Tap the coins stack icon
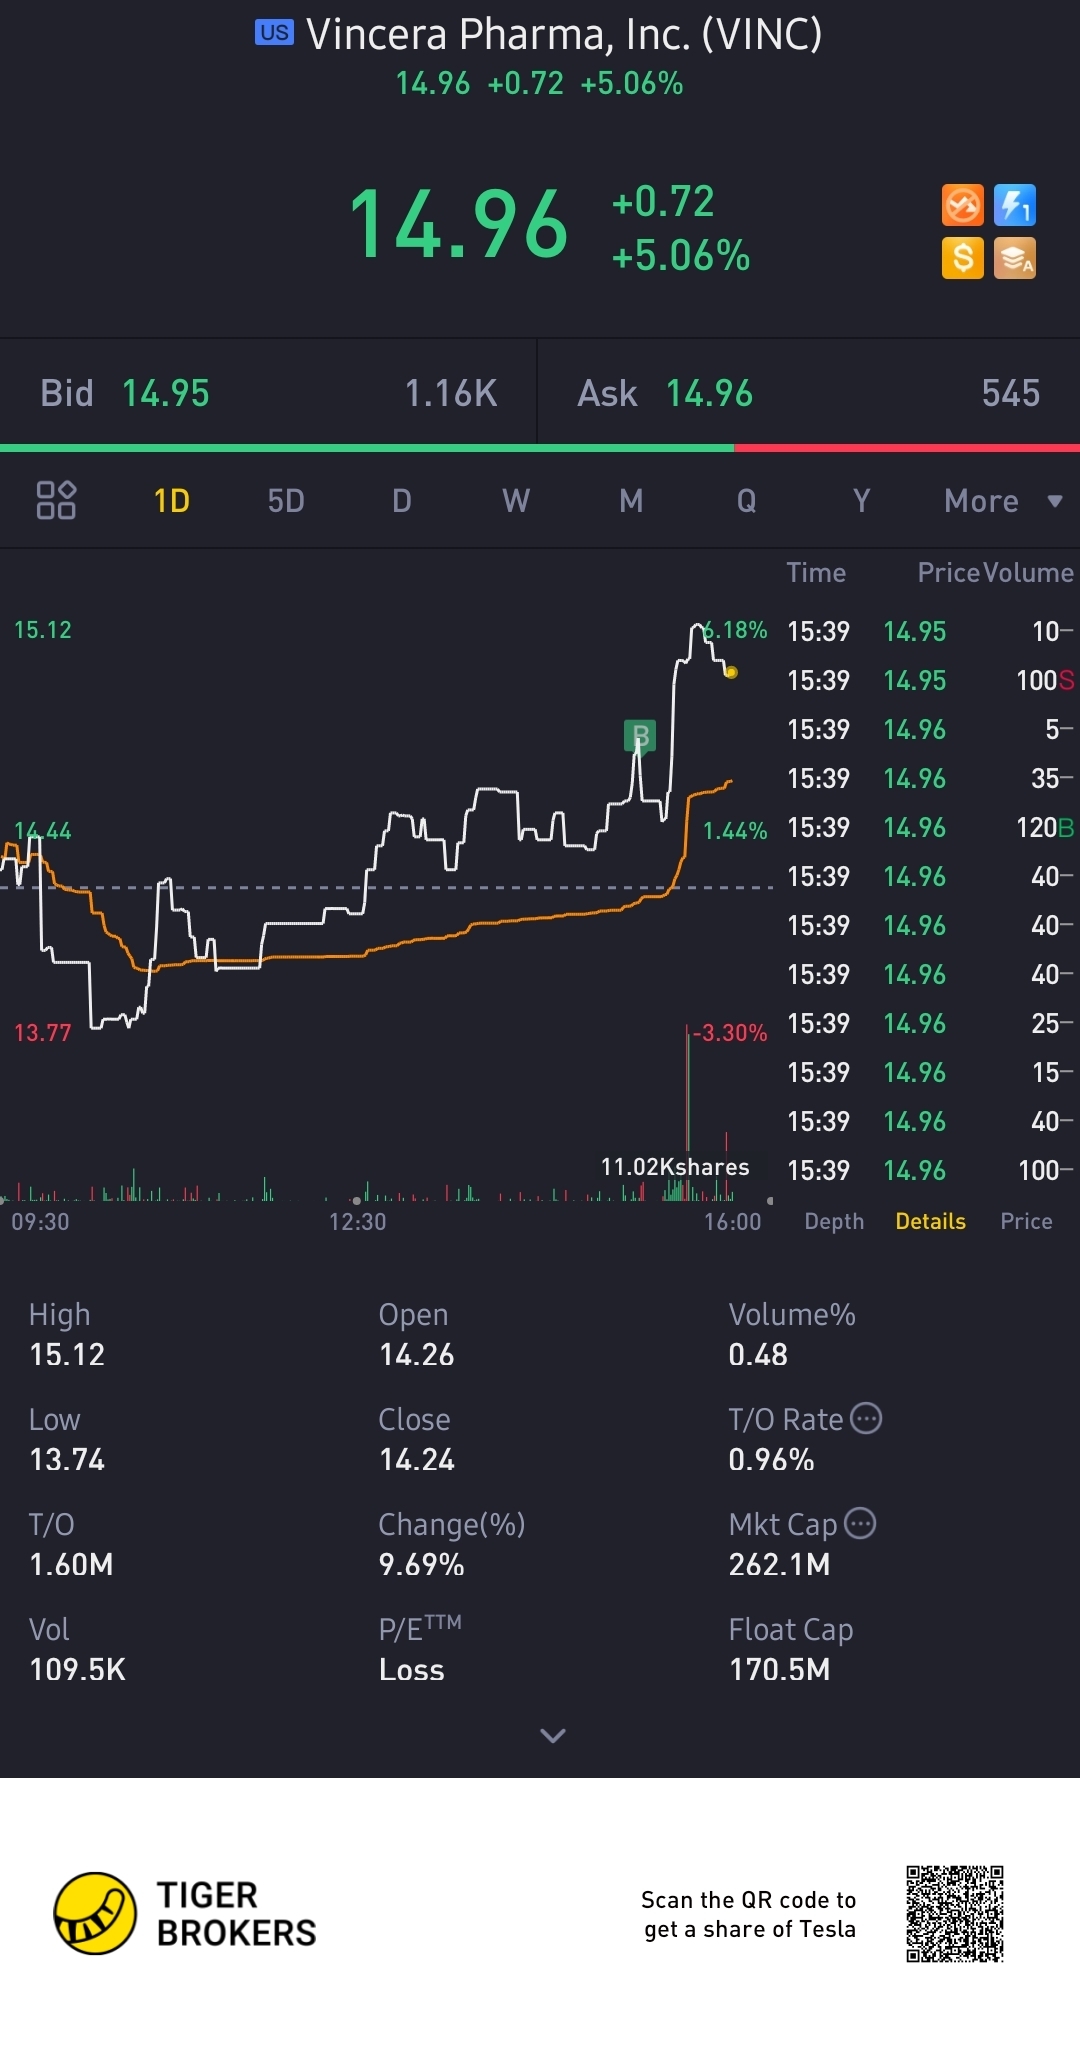 coord(1015,258)
